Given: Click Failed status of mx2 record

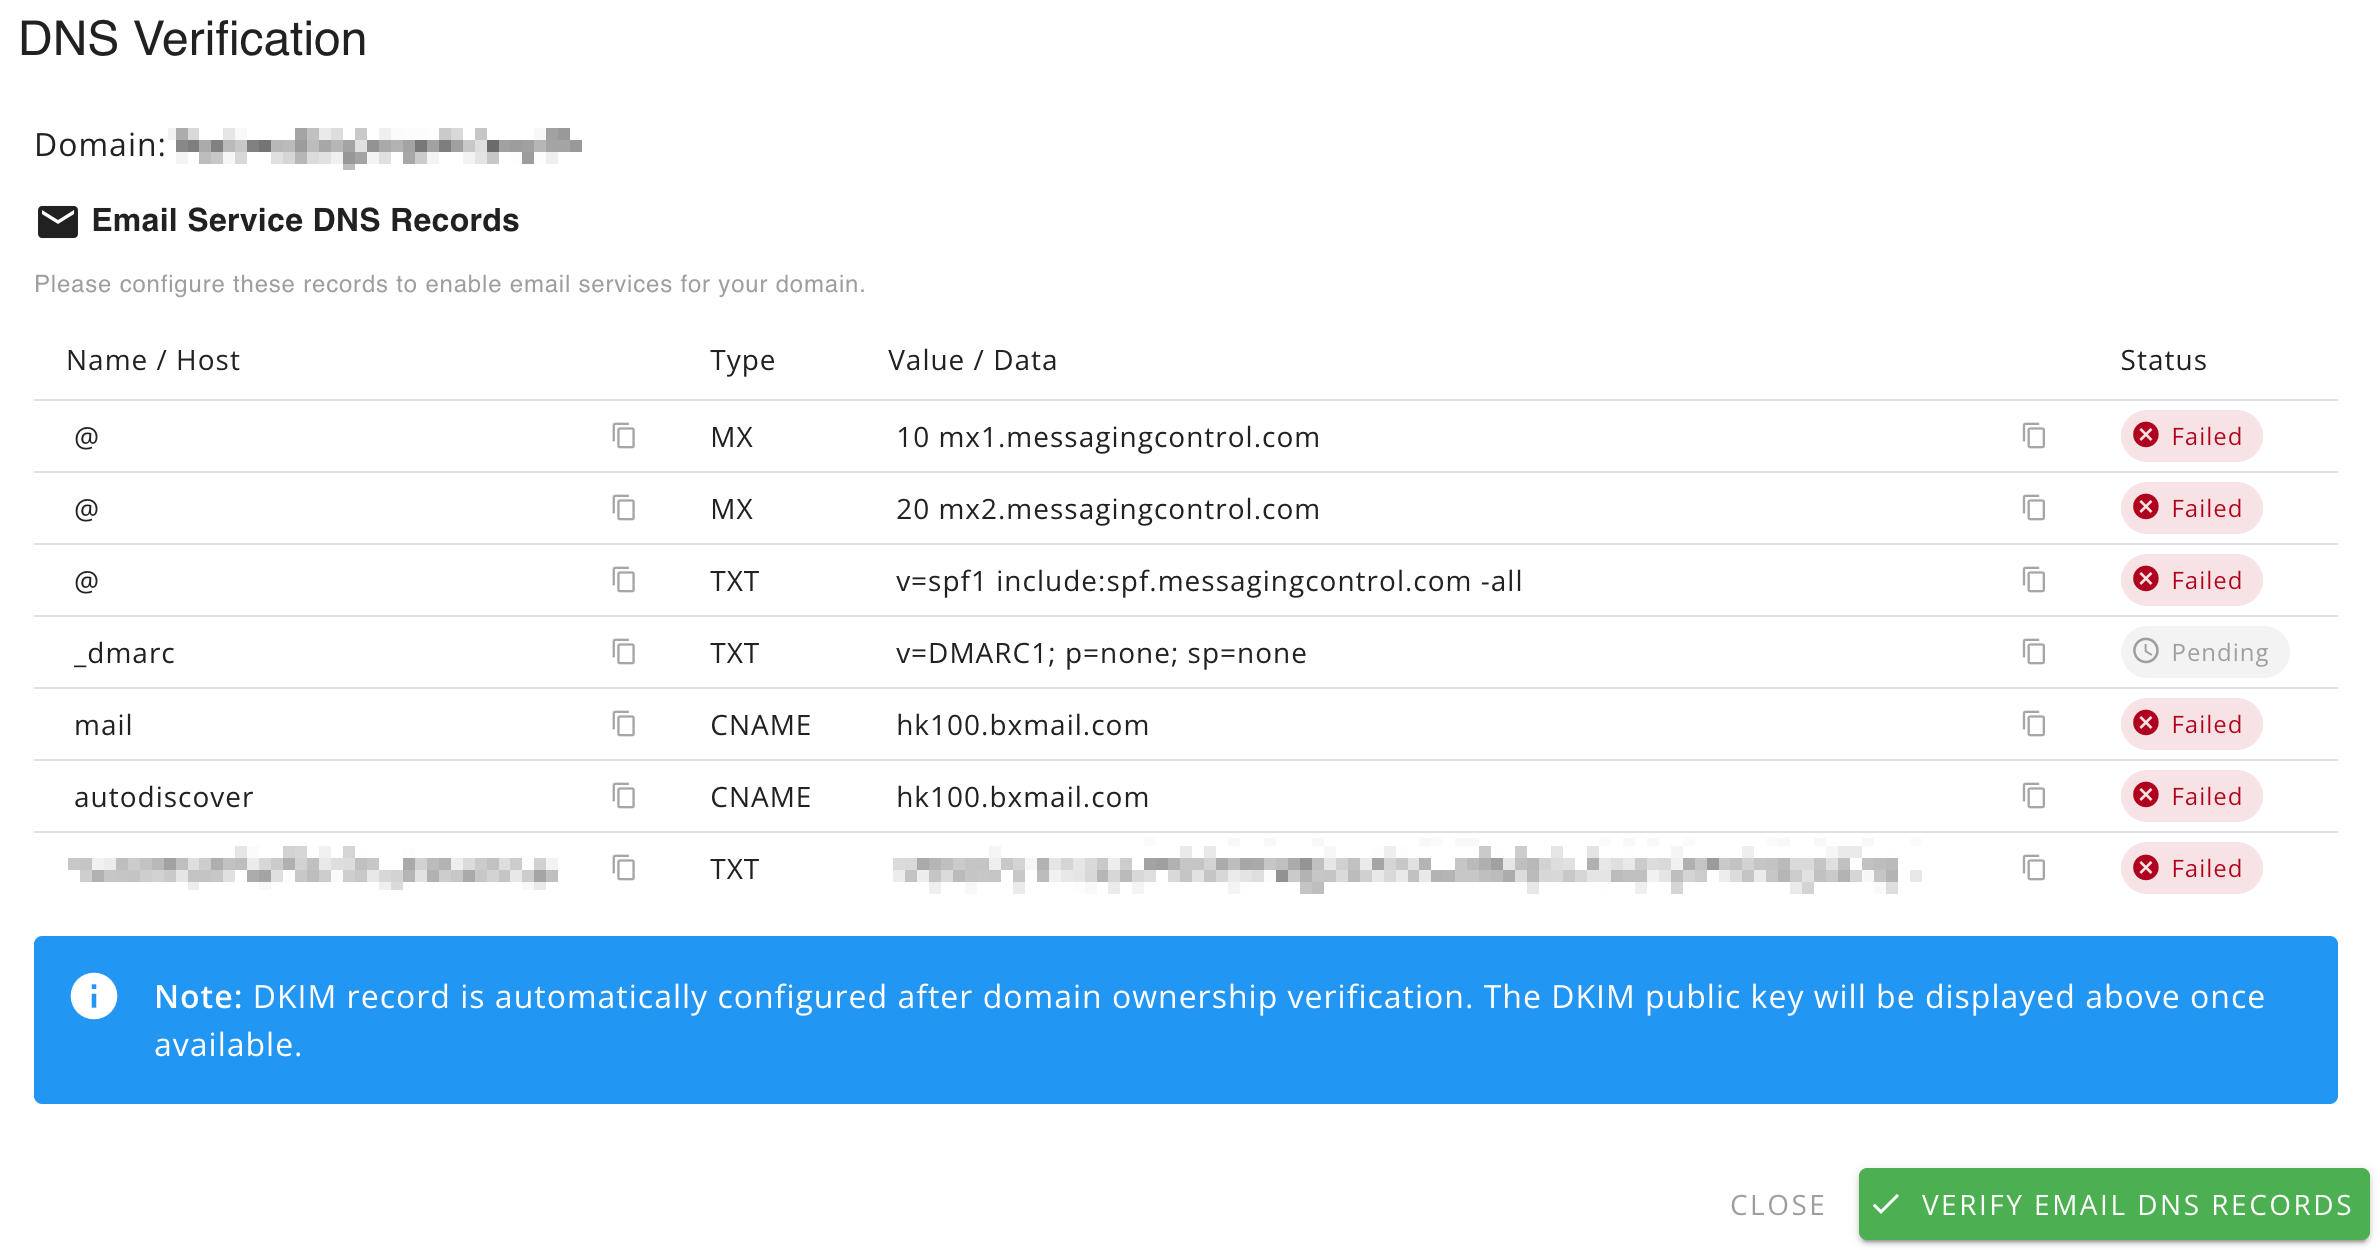Looking at the screenshot, I should [x=2191, y=508].
